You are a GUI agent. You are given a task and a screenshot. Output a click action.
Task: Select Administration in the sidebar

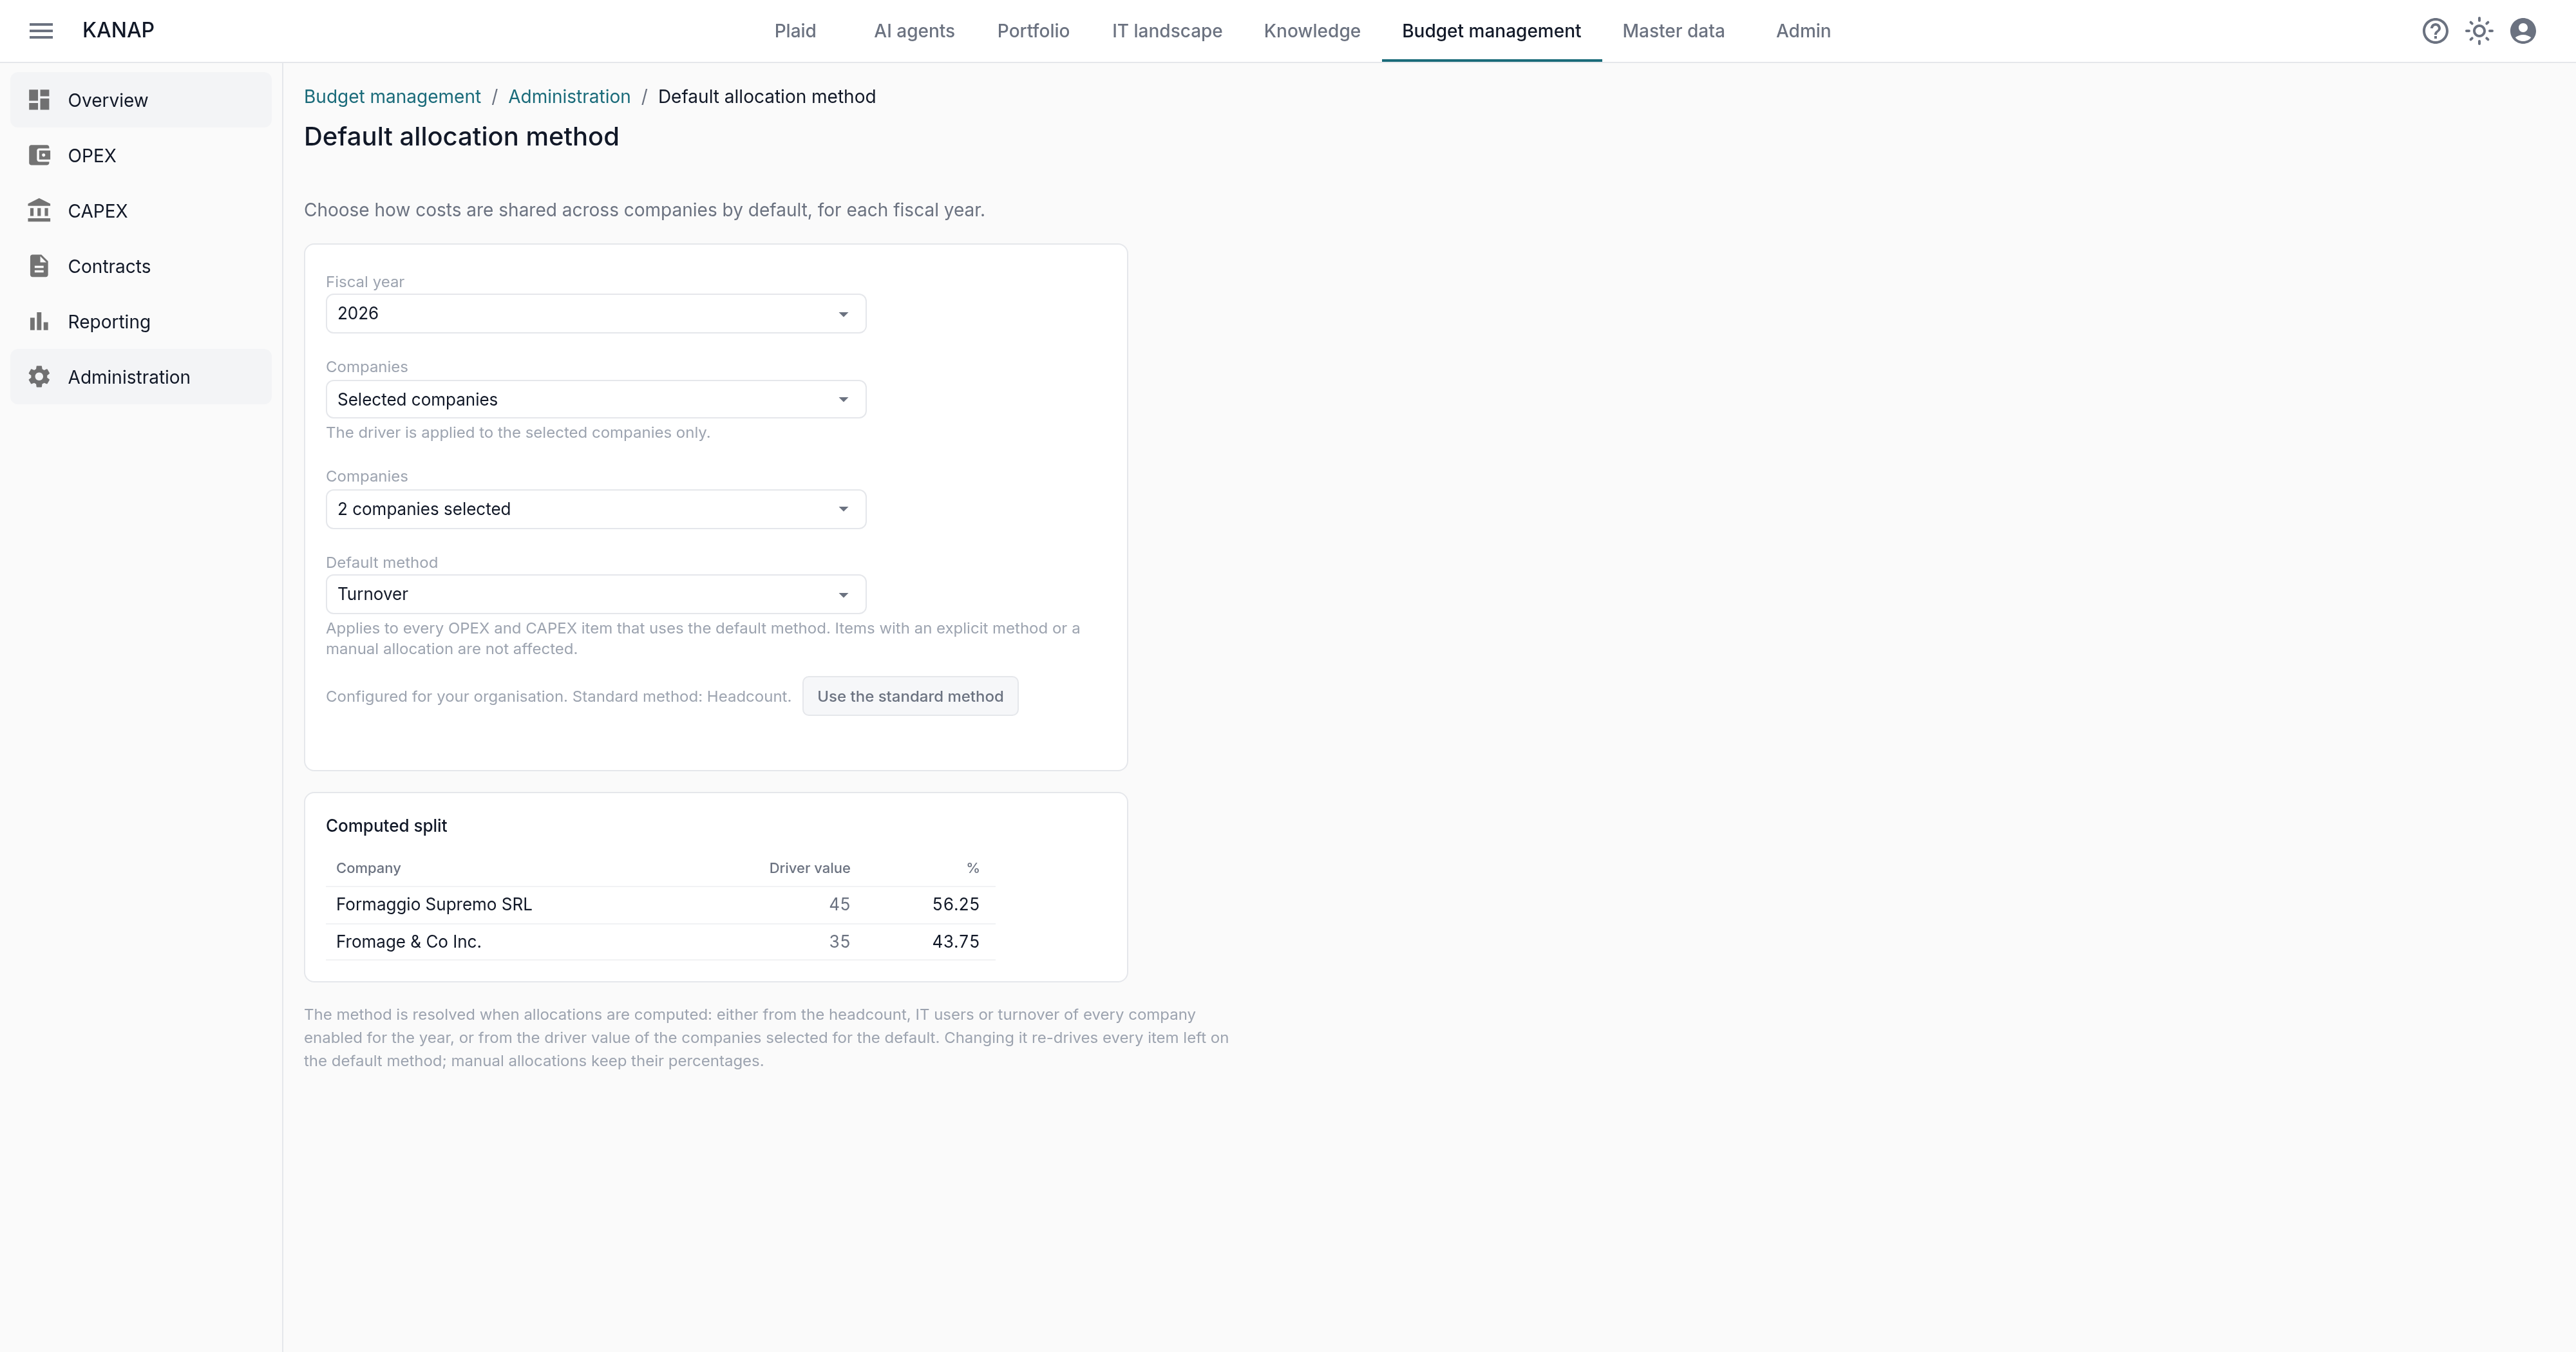(x=141, y=377)
